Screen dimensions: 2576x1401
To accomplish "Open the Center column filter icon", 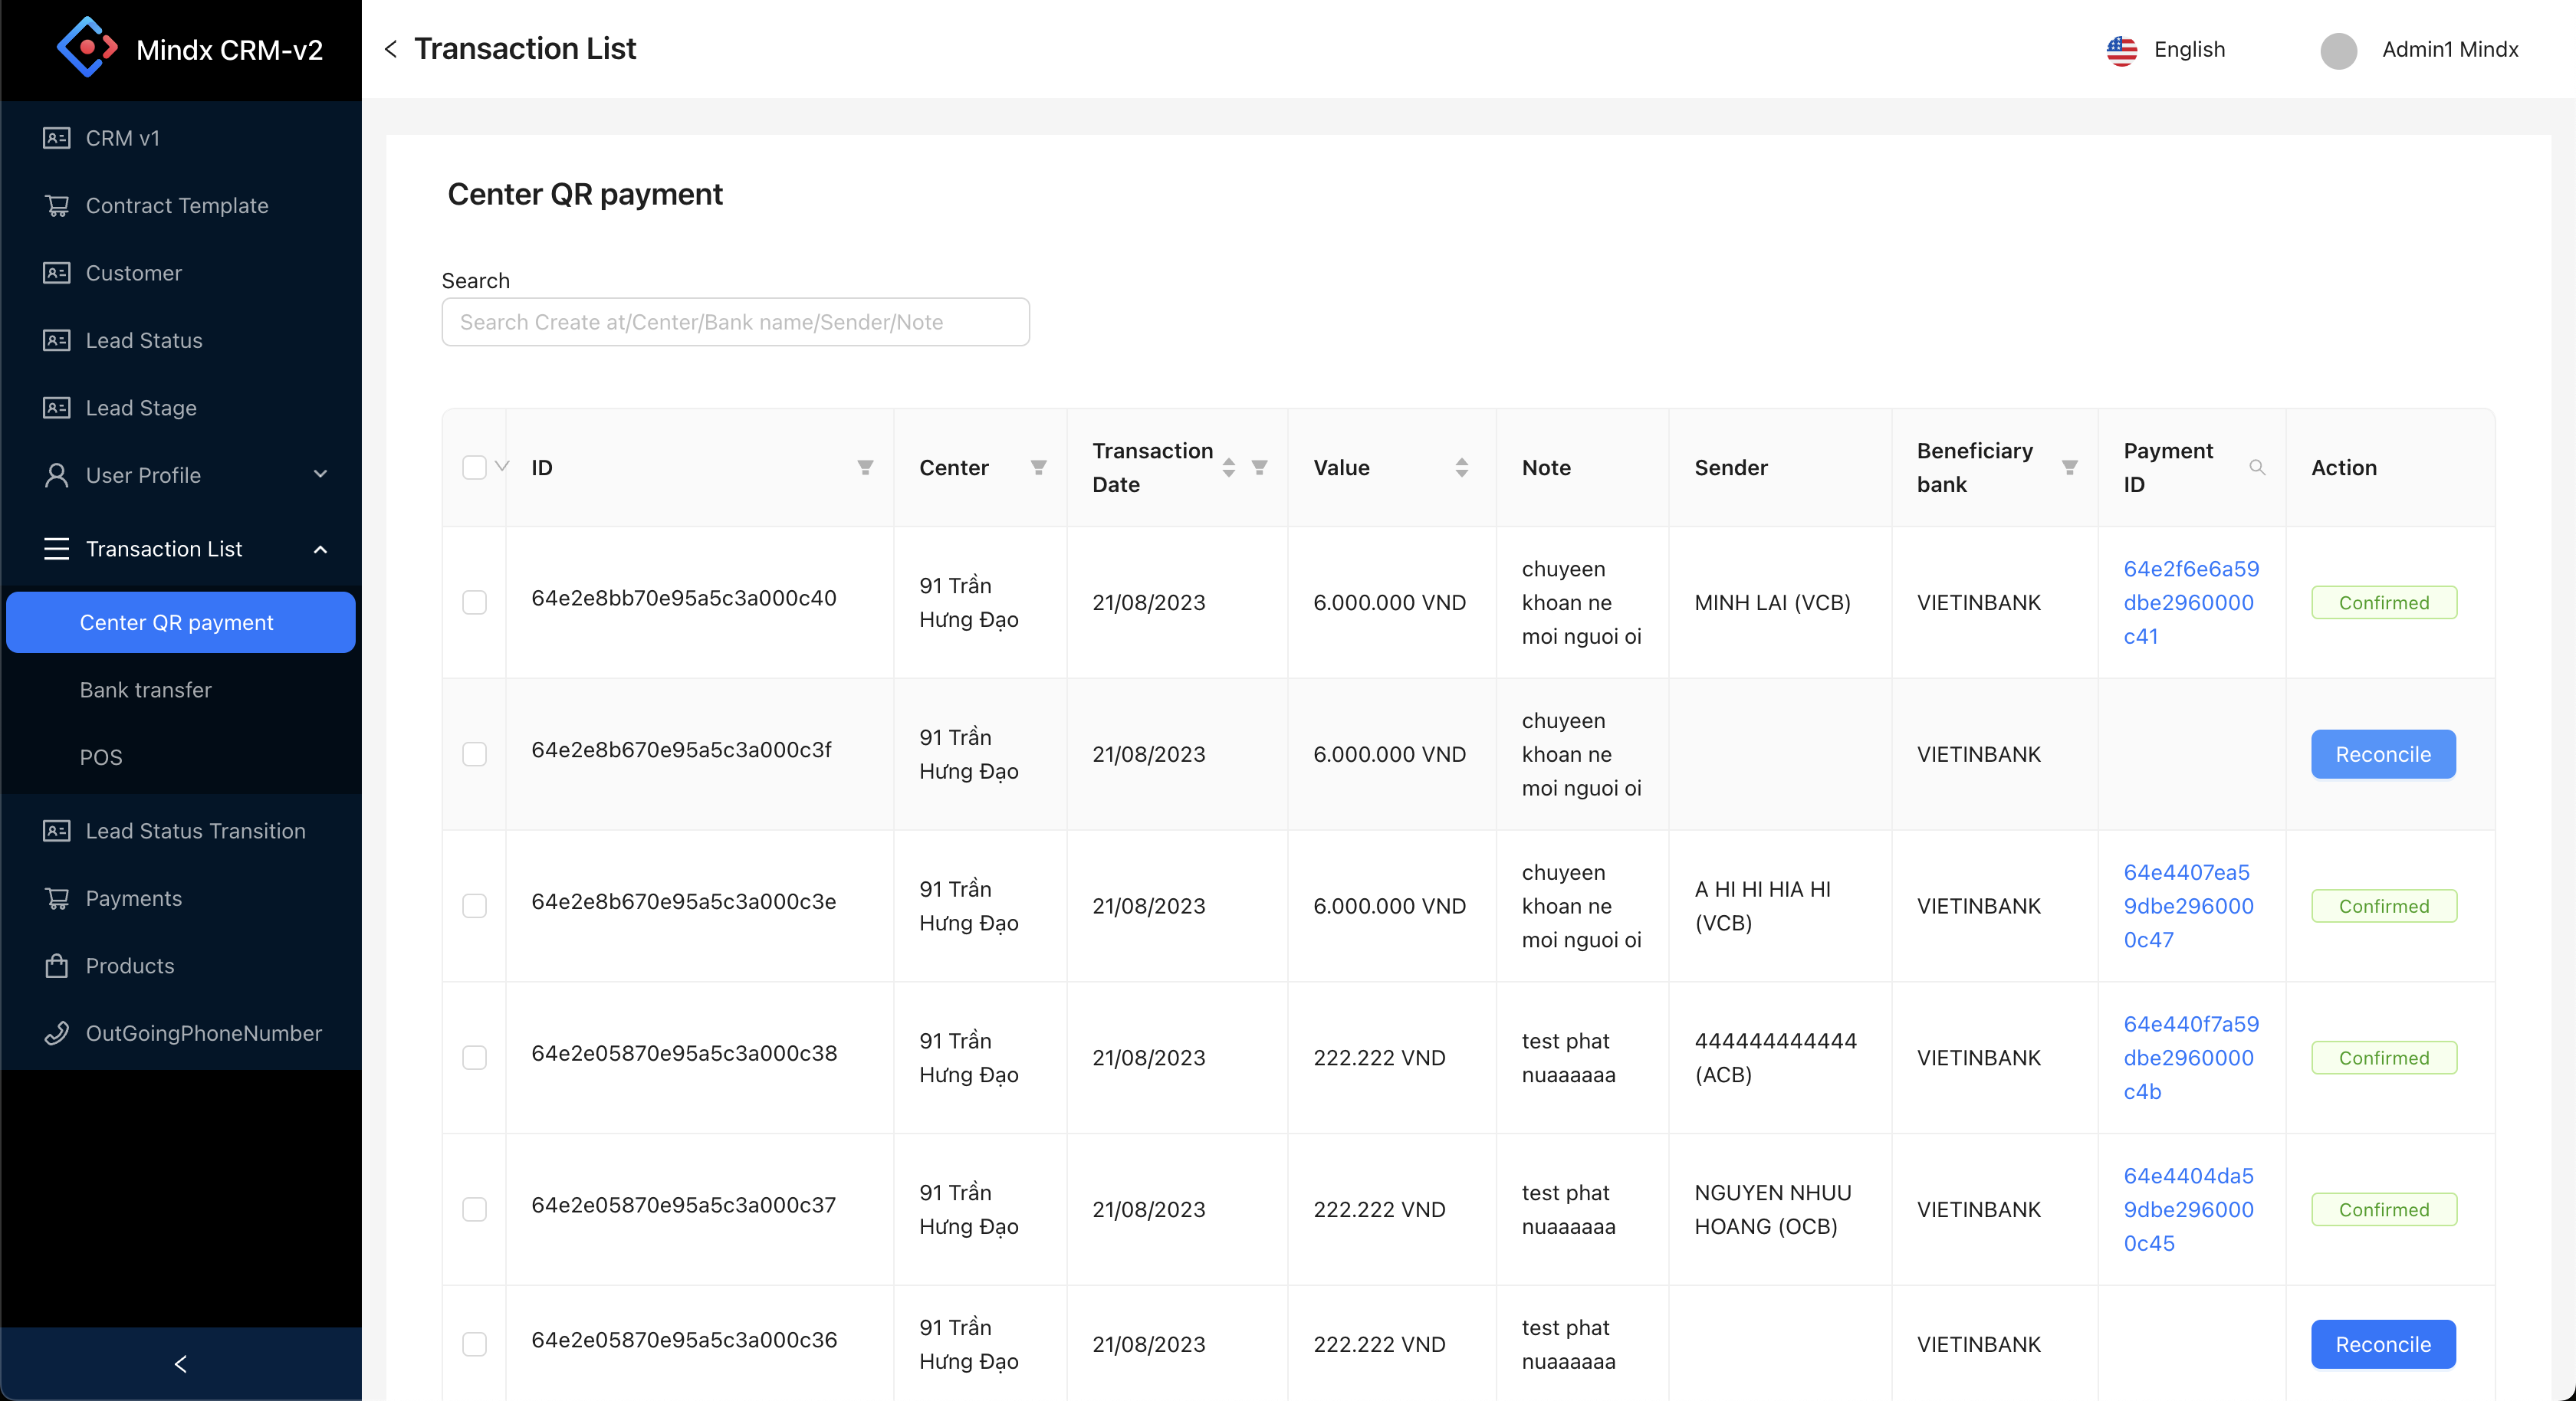I will coord(1038,467).
